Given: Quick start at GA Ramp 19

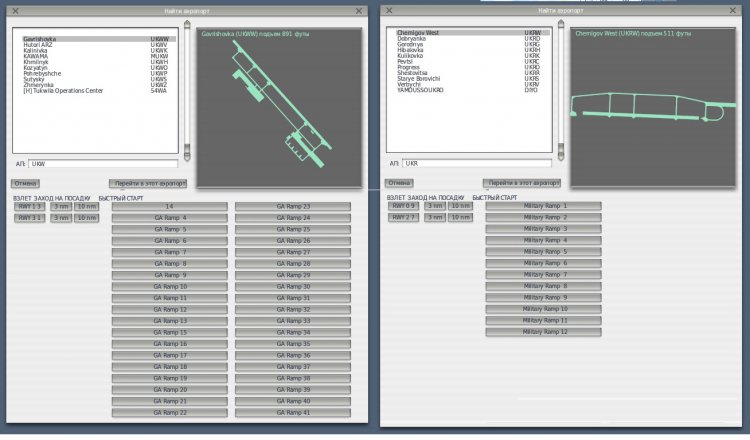Looking at the screenshot, I should (x=170, y=379).
